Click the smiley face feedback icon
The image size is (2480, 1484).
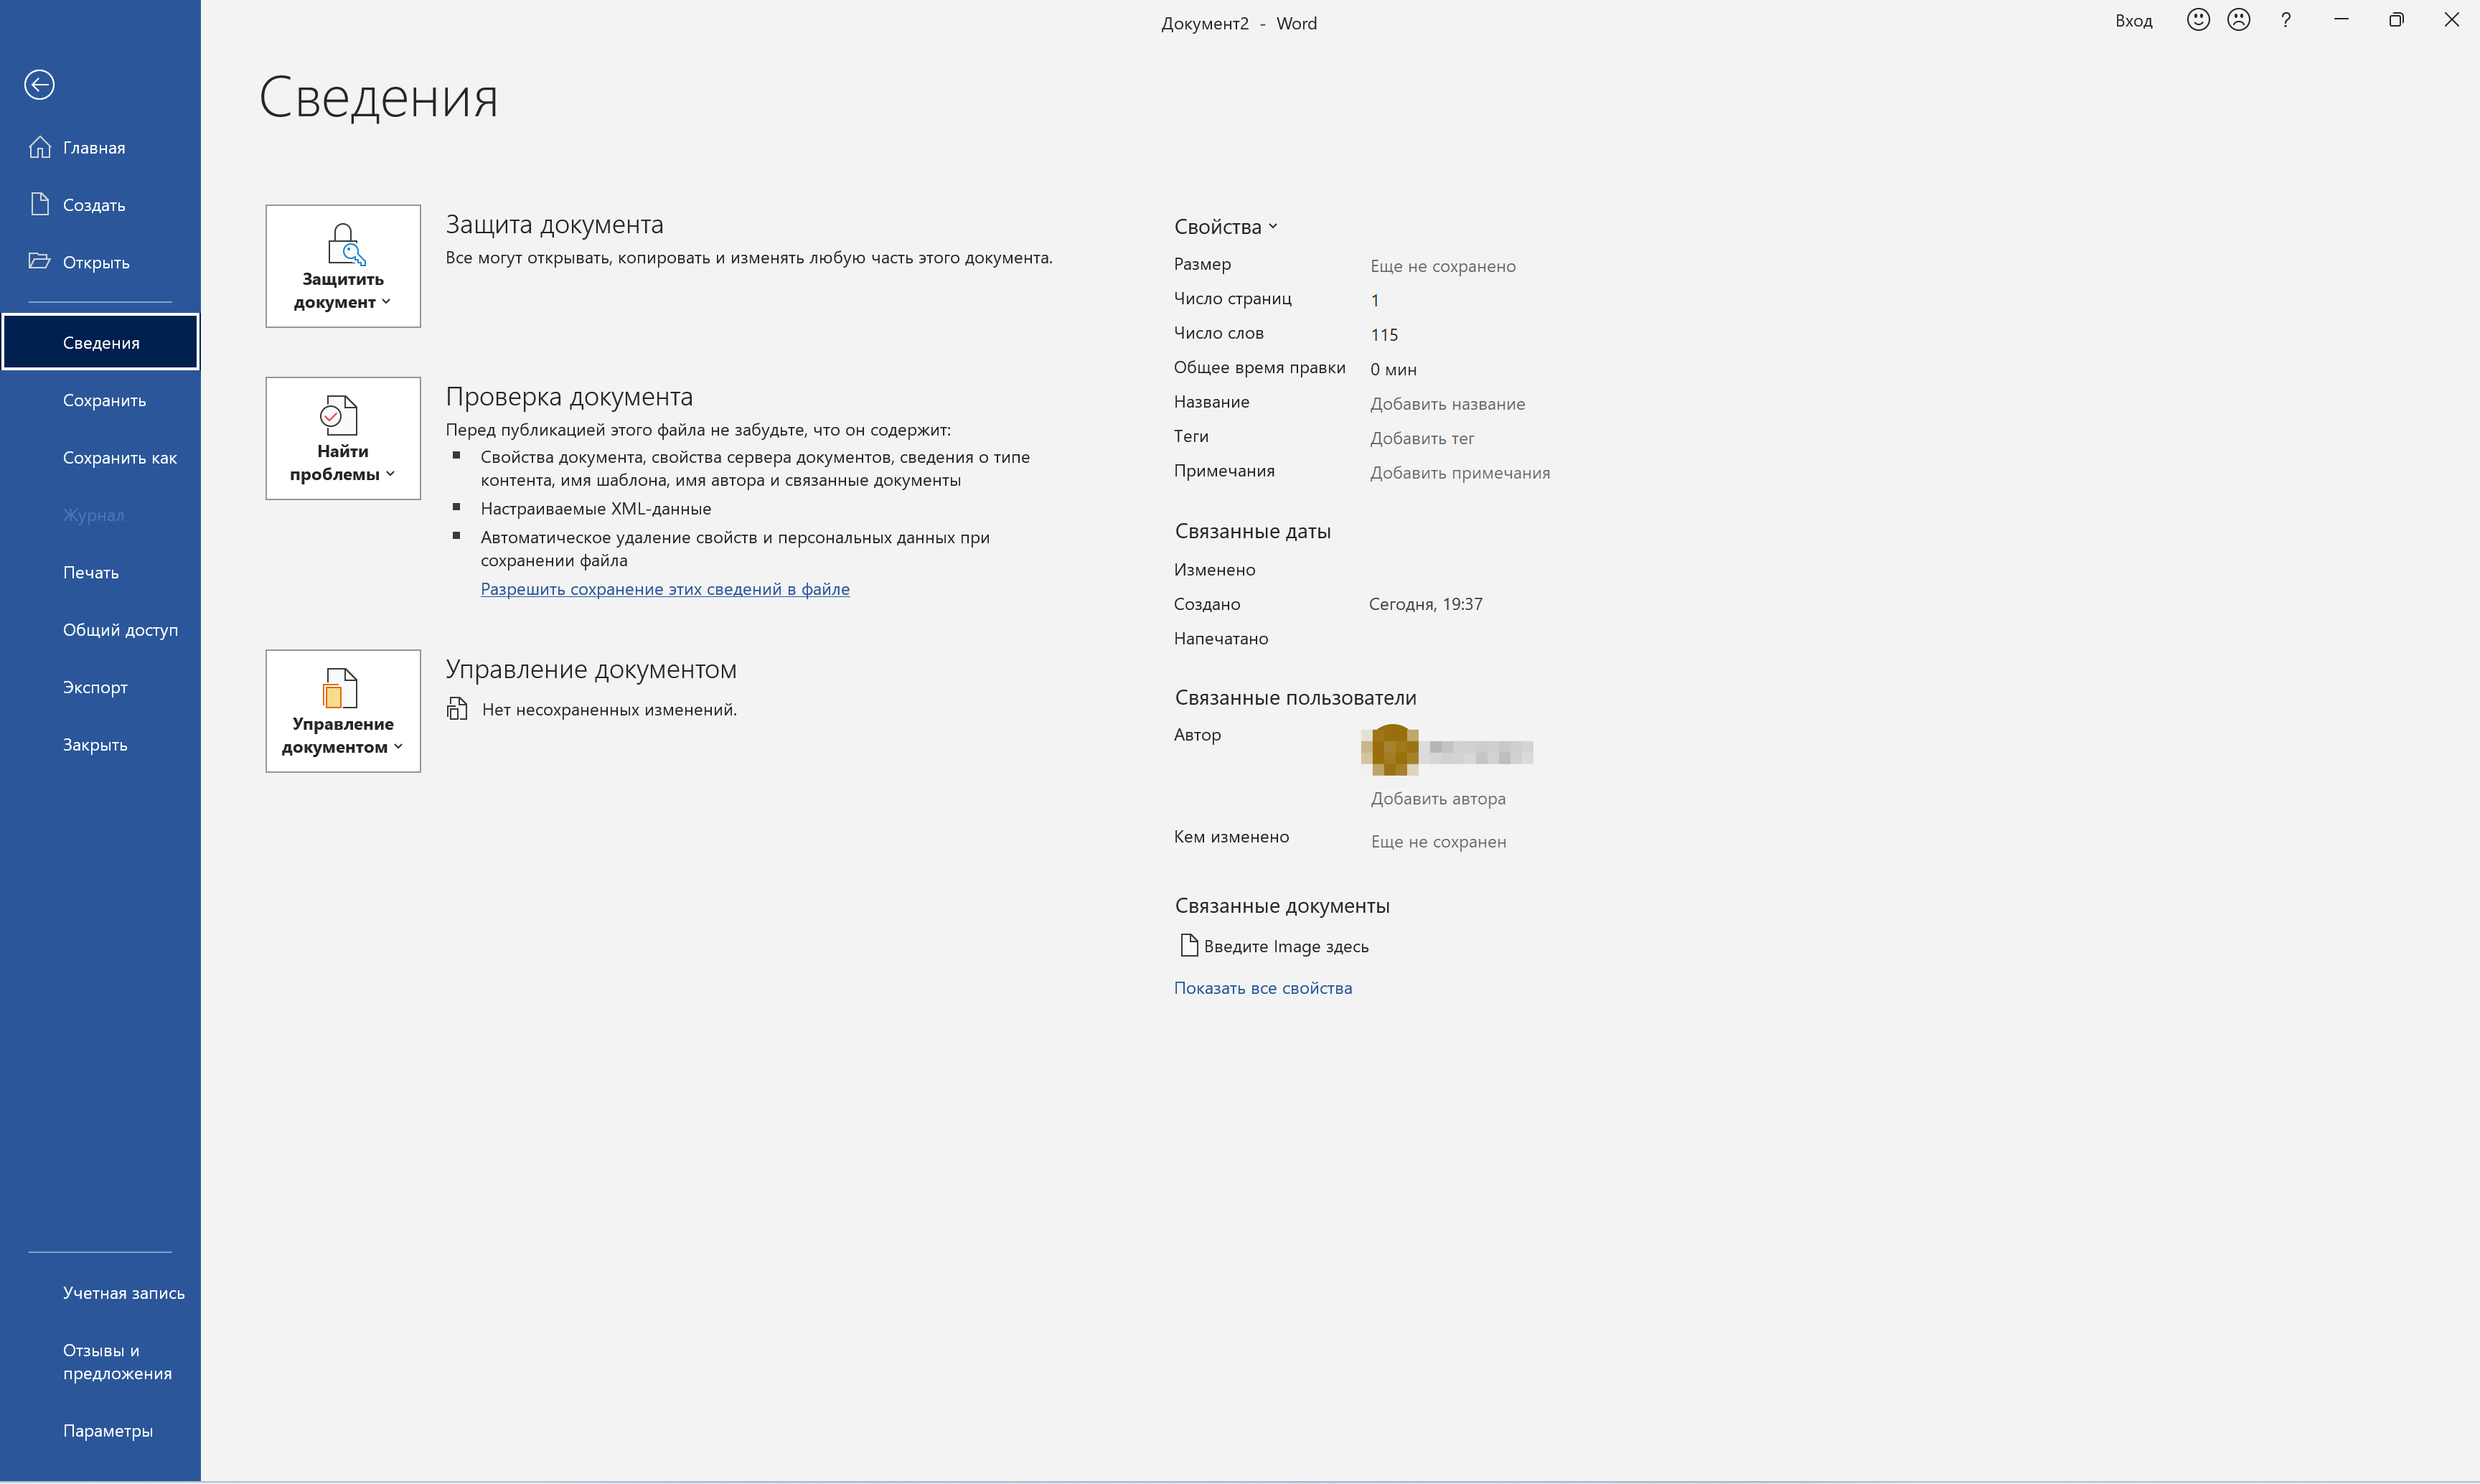click(x=2197, y=20)
